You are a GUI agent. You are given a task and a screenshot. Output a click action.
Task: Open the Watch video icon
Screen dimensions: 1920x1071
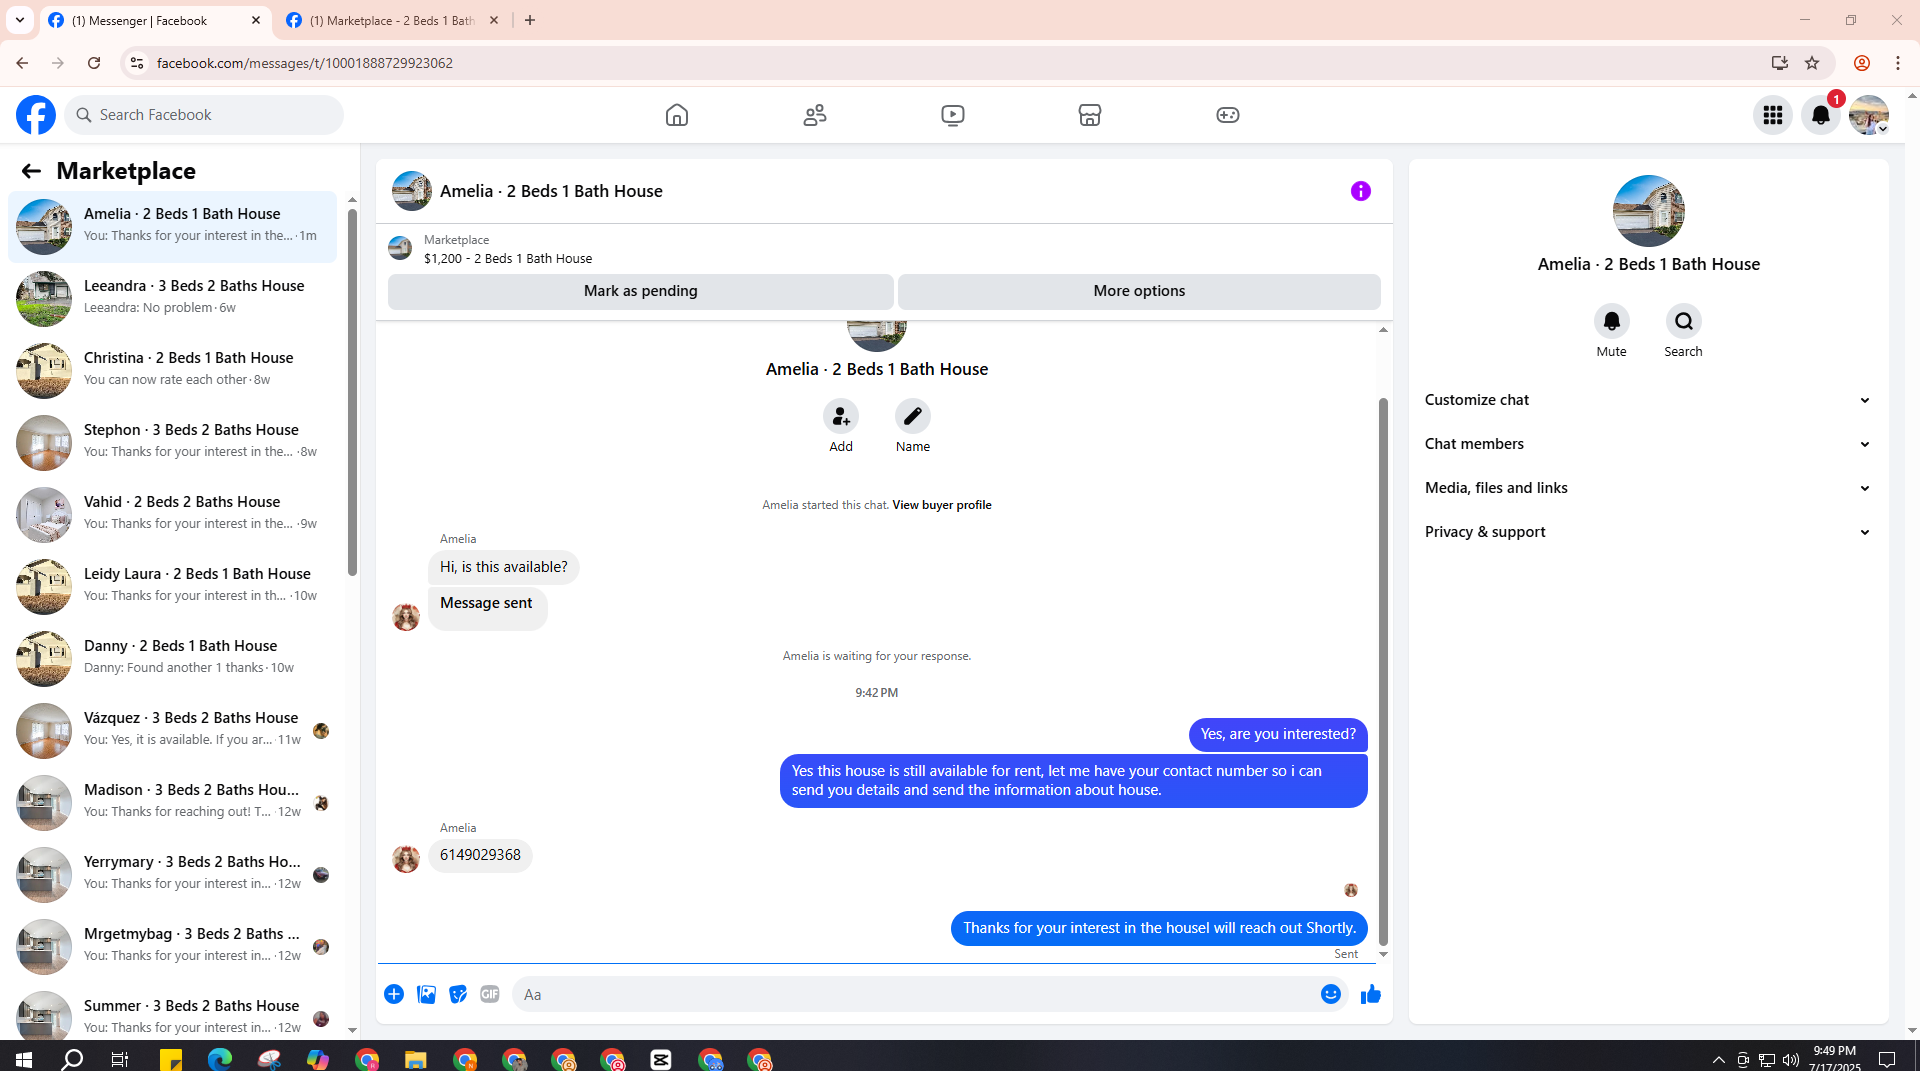pos(953,115)
